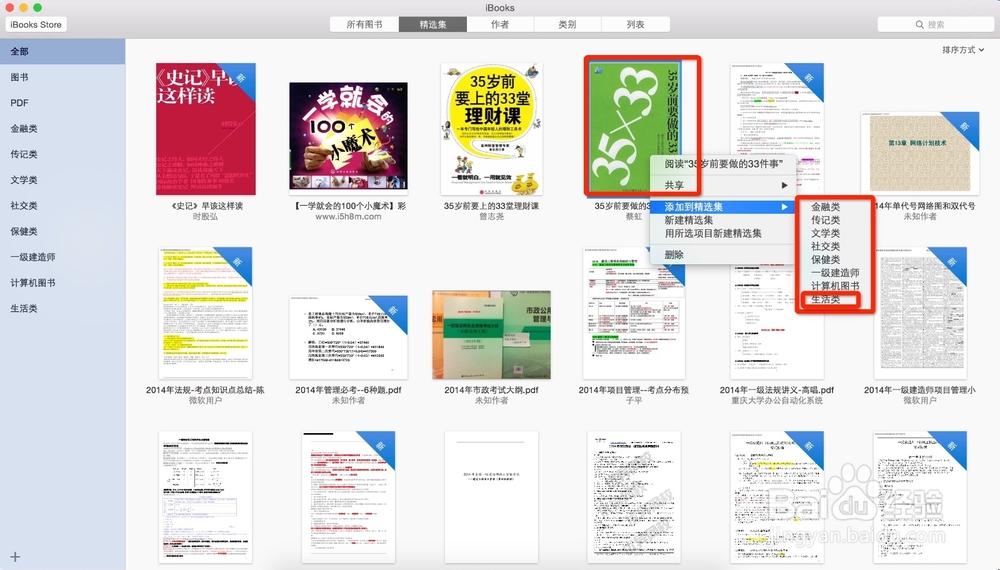
Task: Click author name 曾志尧
Action: click(x=492, y=216)
